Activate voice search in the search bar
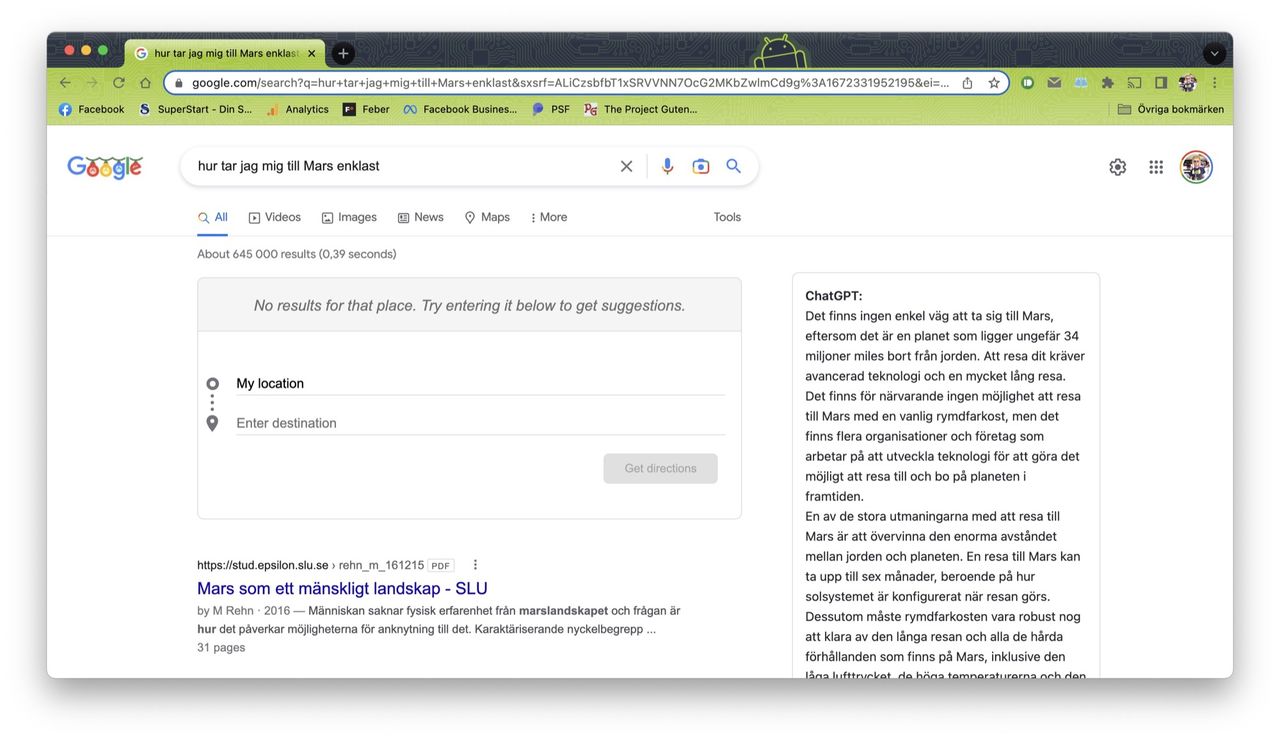Viewport: 1280px width, 740px height. tap(667, 166)
